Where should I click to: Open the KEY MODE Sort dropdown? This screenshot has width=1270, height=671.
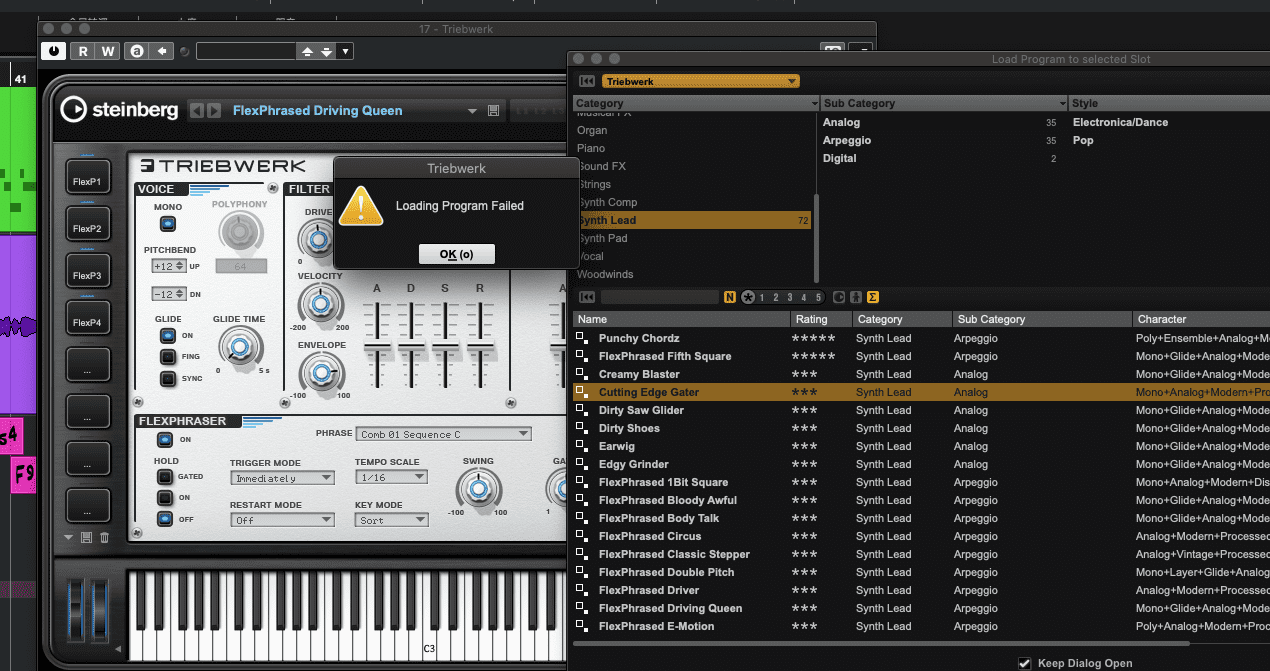(391, 520)
